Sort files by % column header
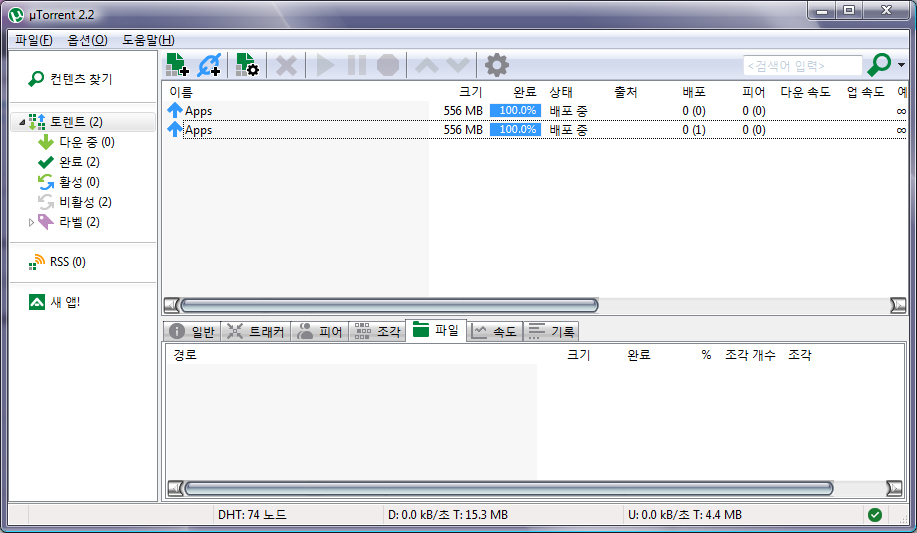 706,355
